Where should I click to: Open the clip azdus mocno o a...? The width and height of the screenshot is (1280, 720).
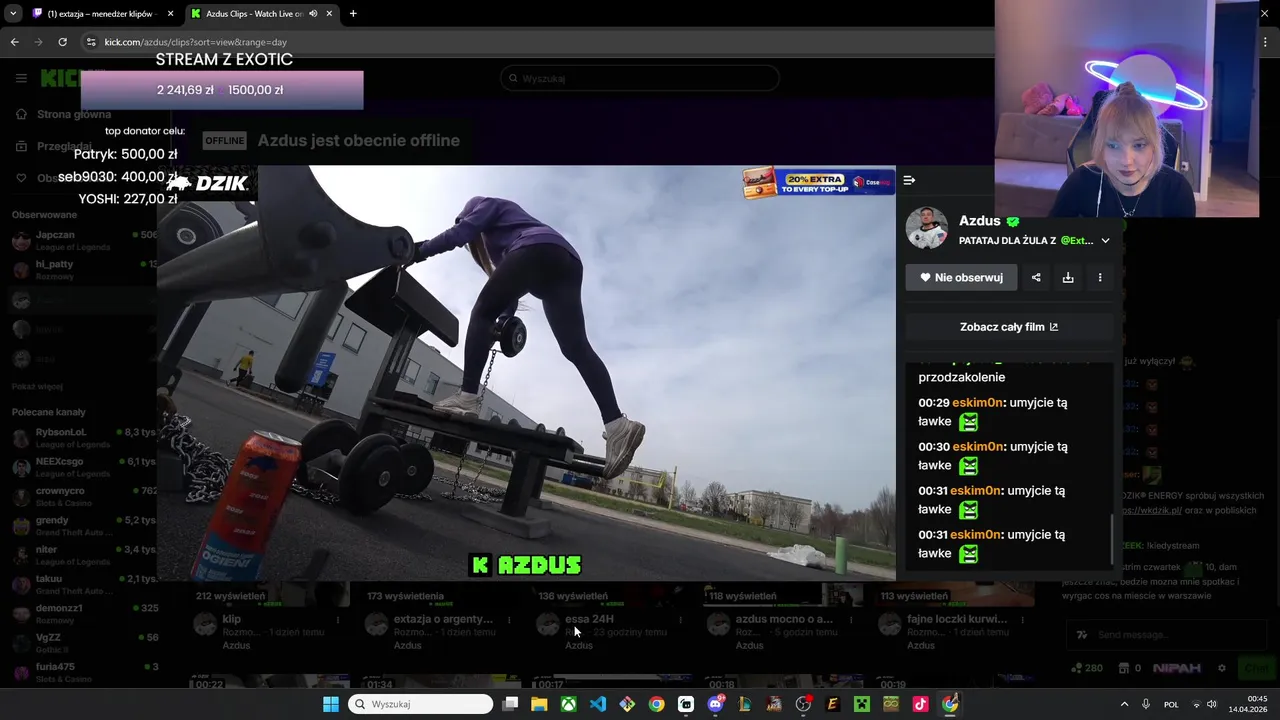(x=784, y=619)
